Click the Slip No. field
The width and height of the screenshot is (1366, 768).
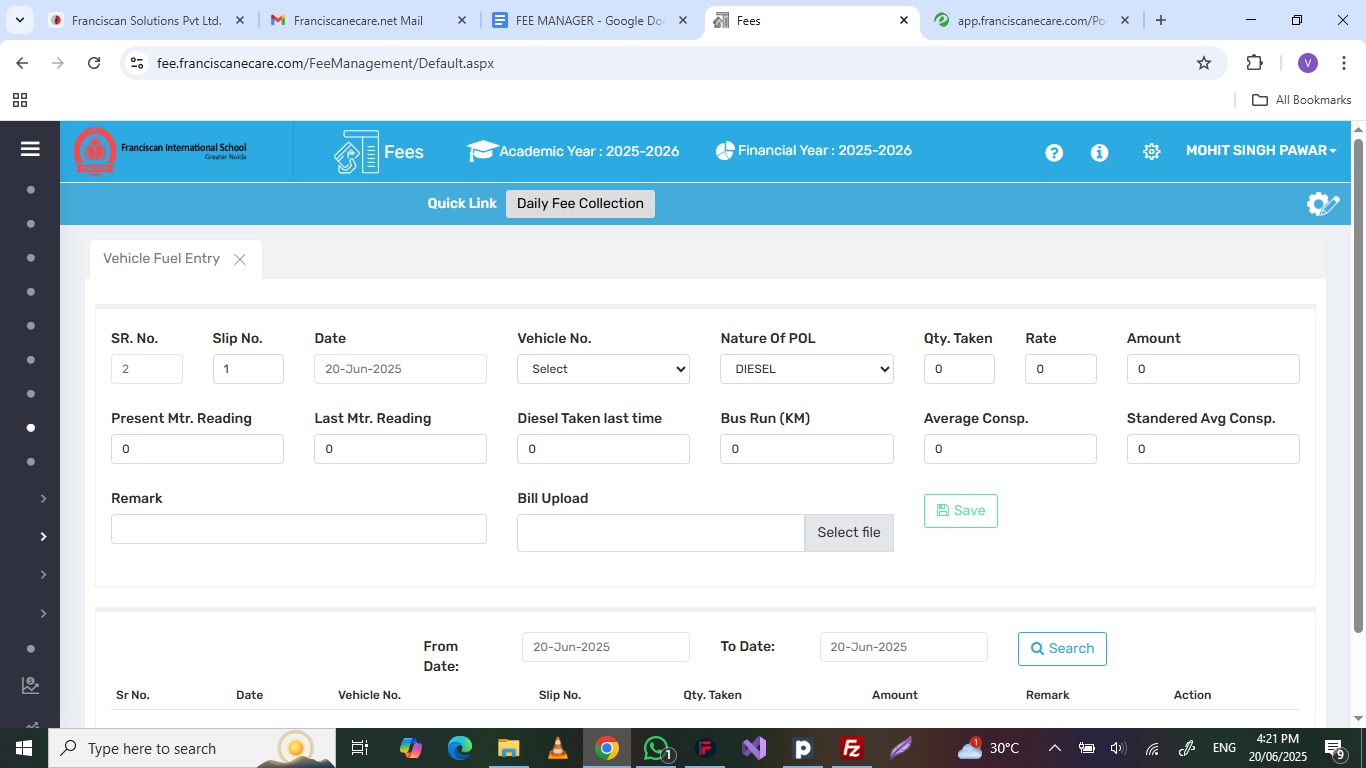(248, 369)
